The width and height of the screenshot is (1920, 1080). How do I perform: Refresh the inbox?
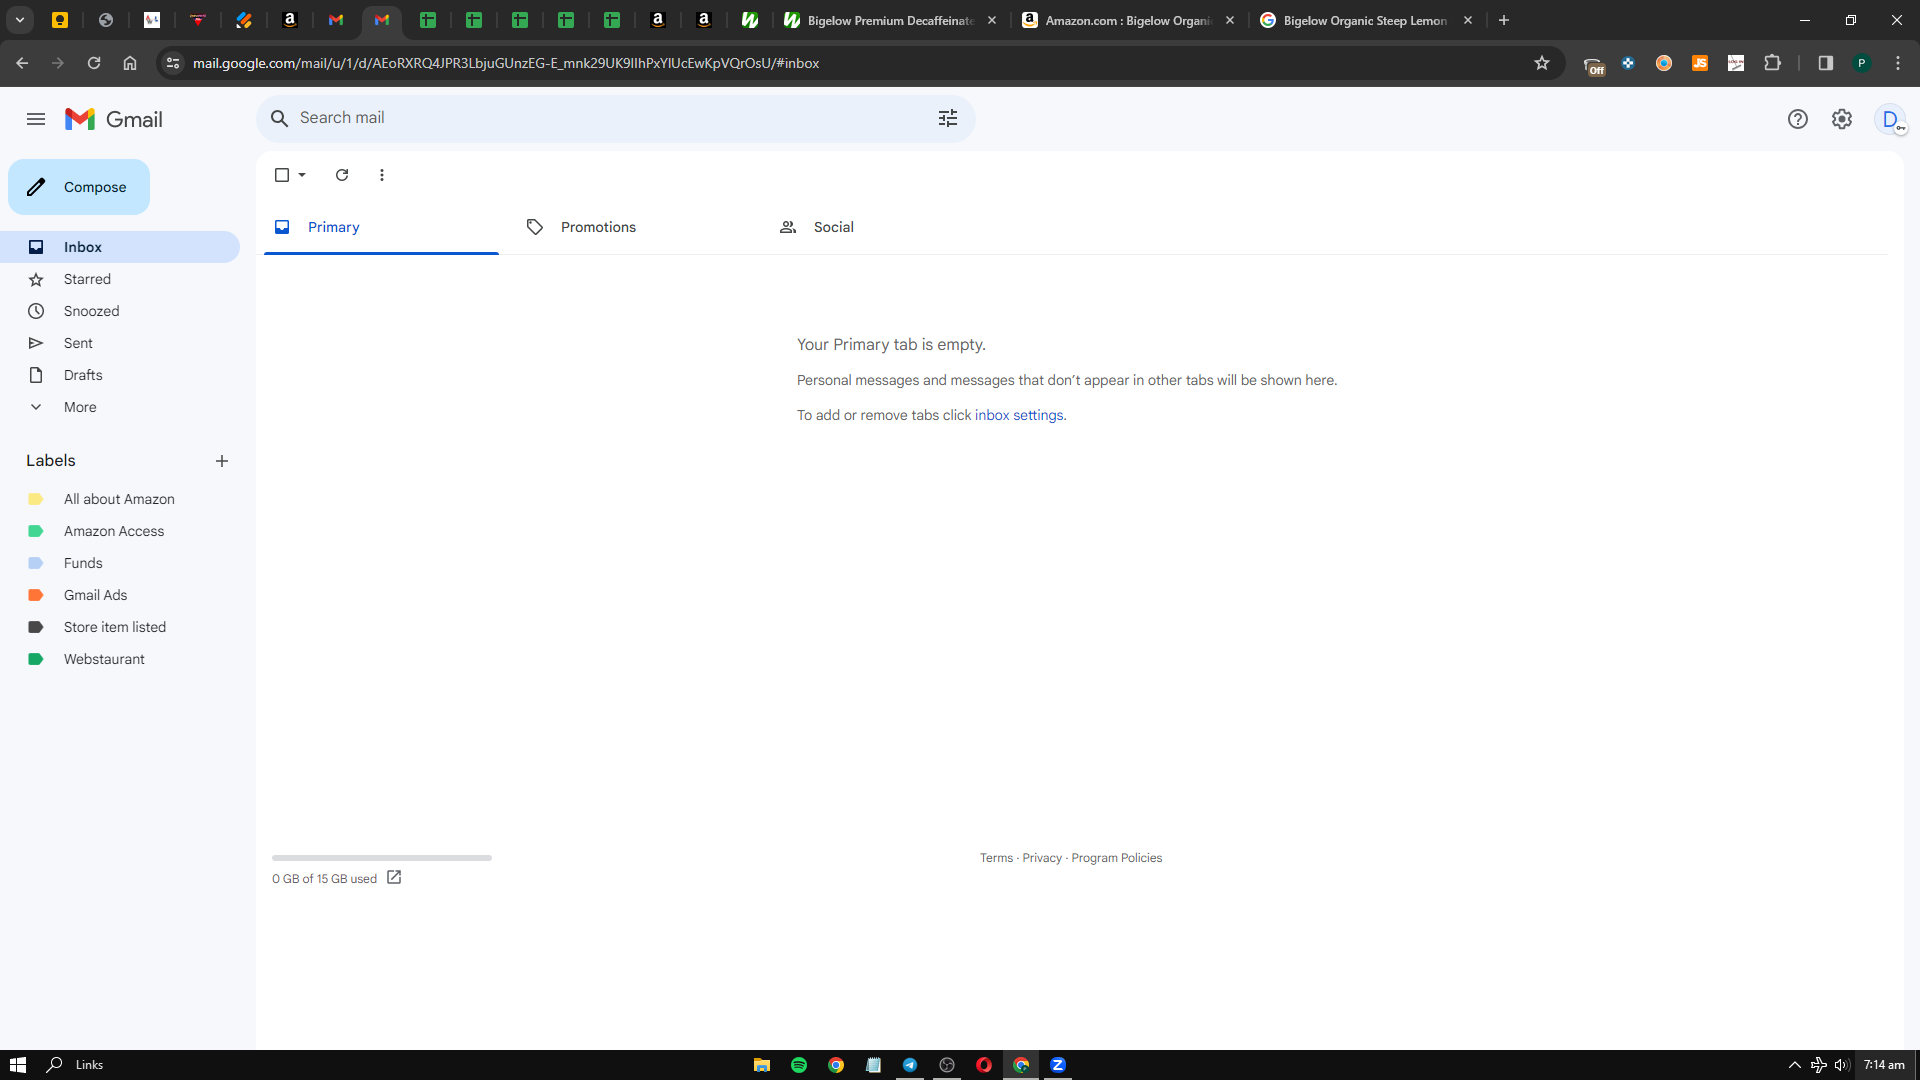click(x=342, y=175)
